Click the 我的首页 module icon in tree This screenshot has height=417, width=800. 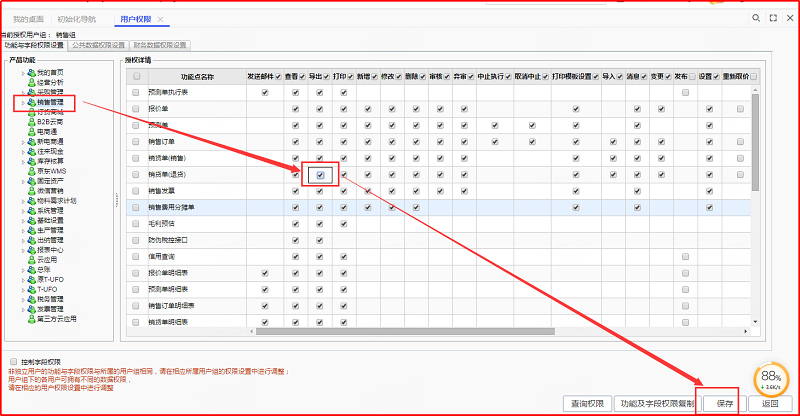(x=33, y=73)
